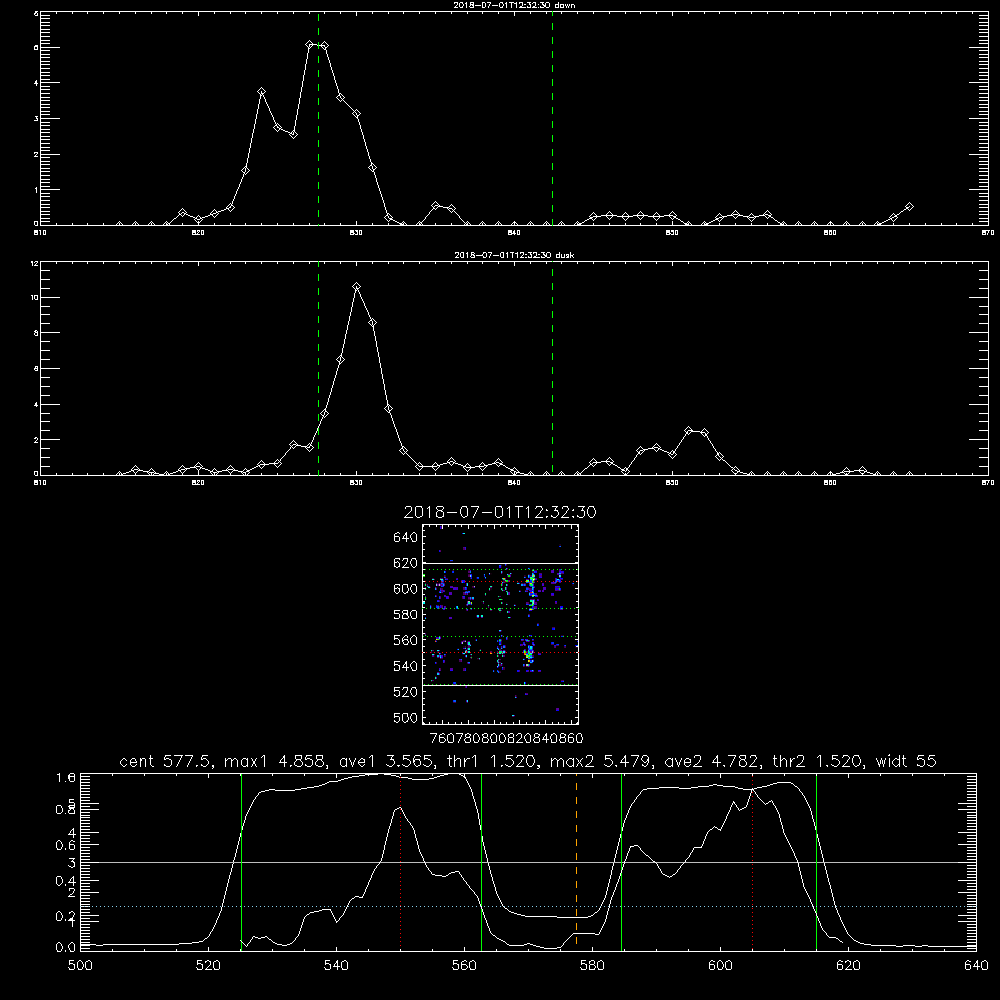Select the 'max1 4.858' value

pos(276,761)
